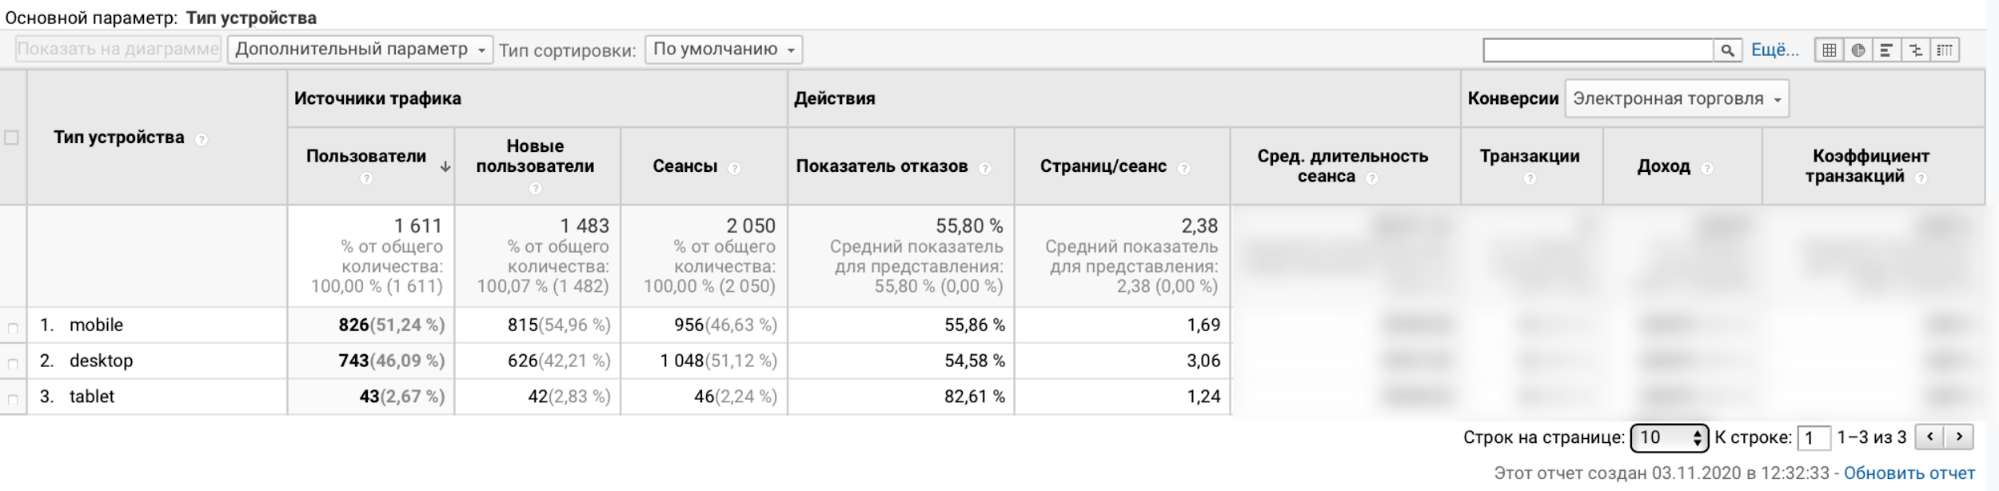Click into the table search field
Screen dimensions: 1999x491
click(x=1598, y=50)
